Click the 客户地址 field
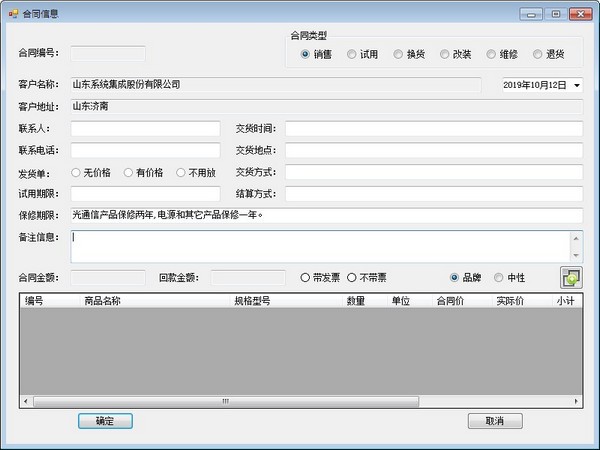The width and height of the screenshot is (600, 450). tap(327, 106)
